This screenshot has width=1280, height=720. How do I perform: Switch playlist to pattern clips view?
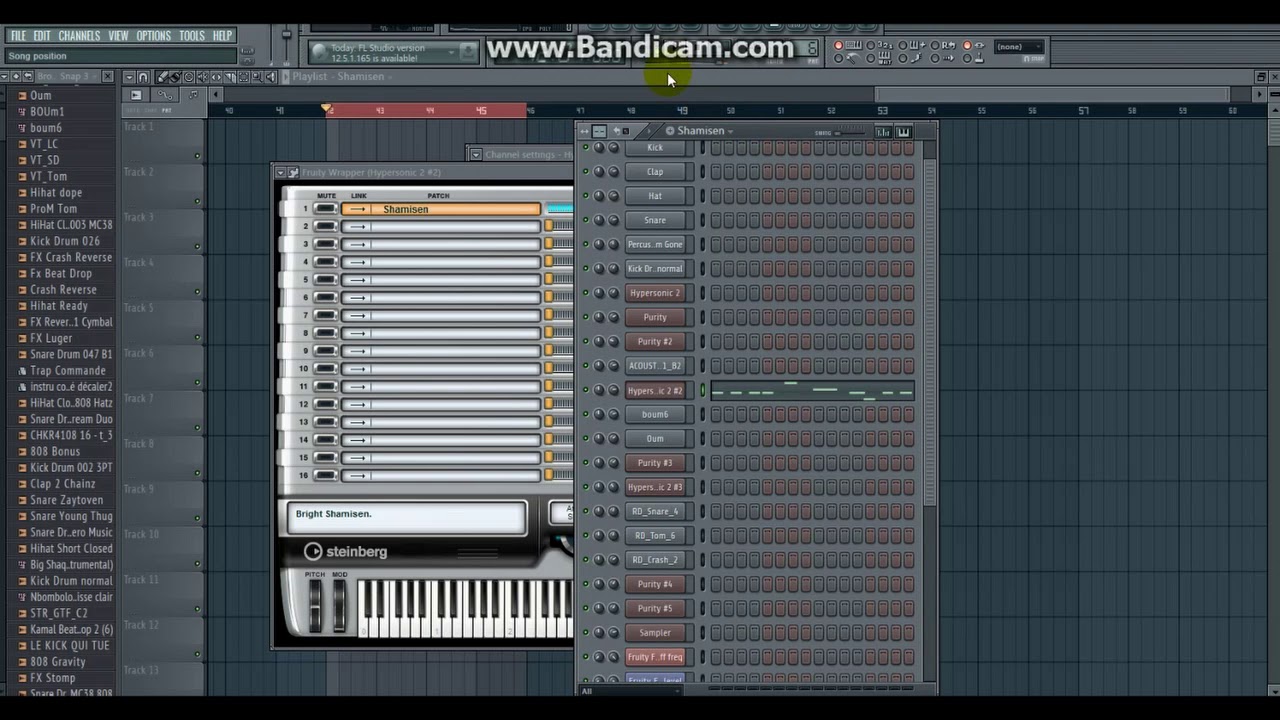[x=193, y=95]
